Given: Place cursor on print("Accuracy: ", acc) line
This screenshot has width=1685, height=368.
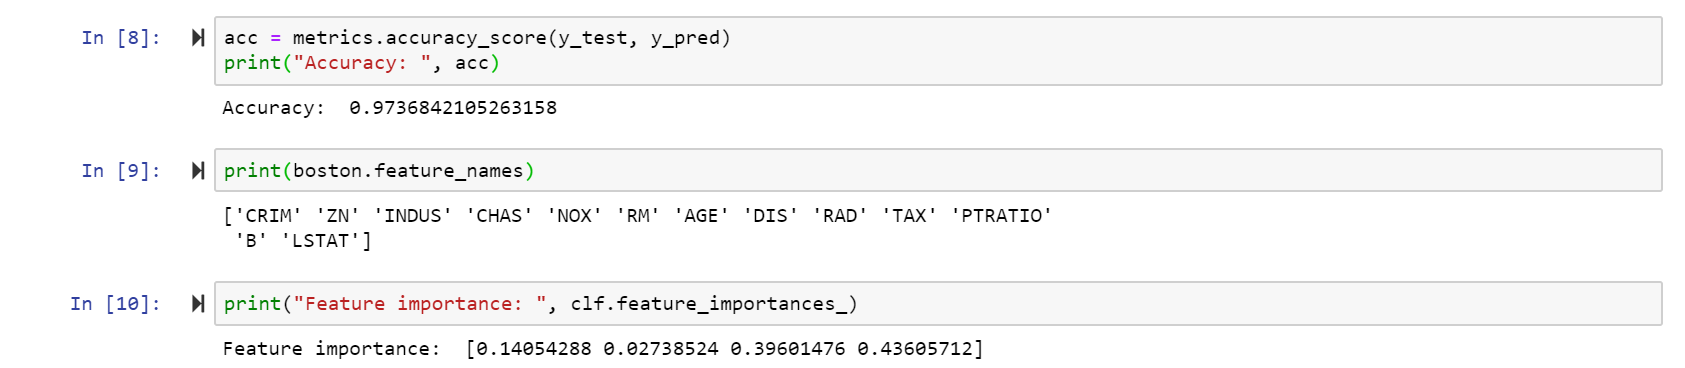Looking at the screenshot, I should [x=361, y=63].
